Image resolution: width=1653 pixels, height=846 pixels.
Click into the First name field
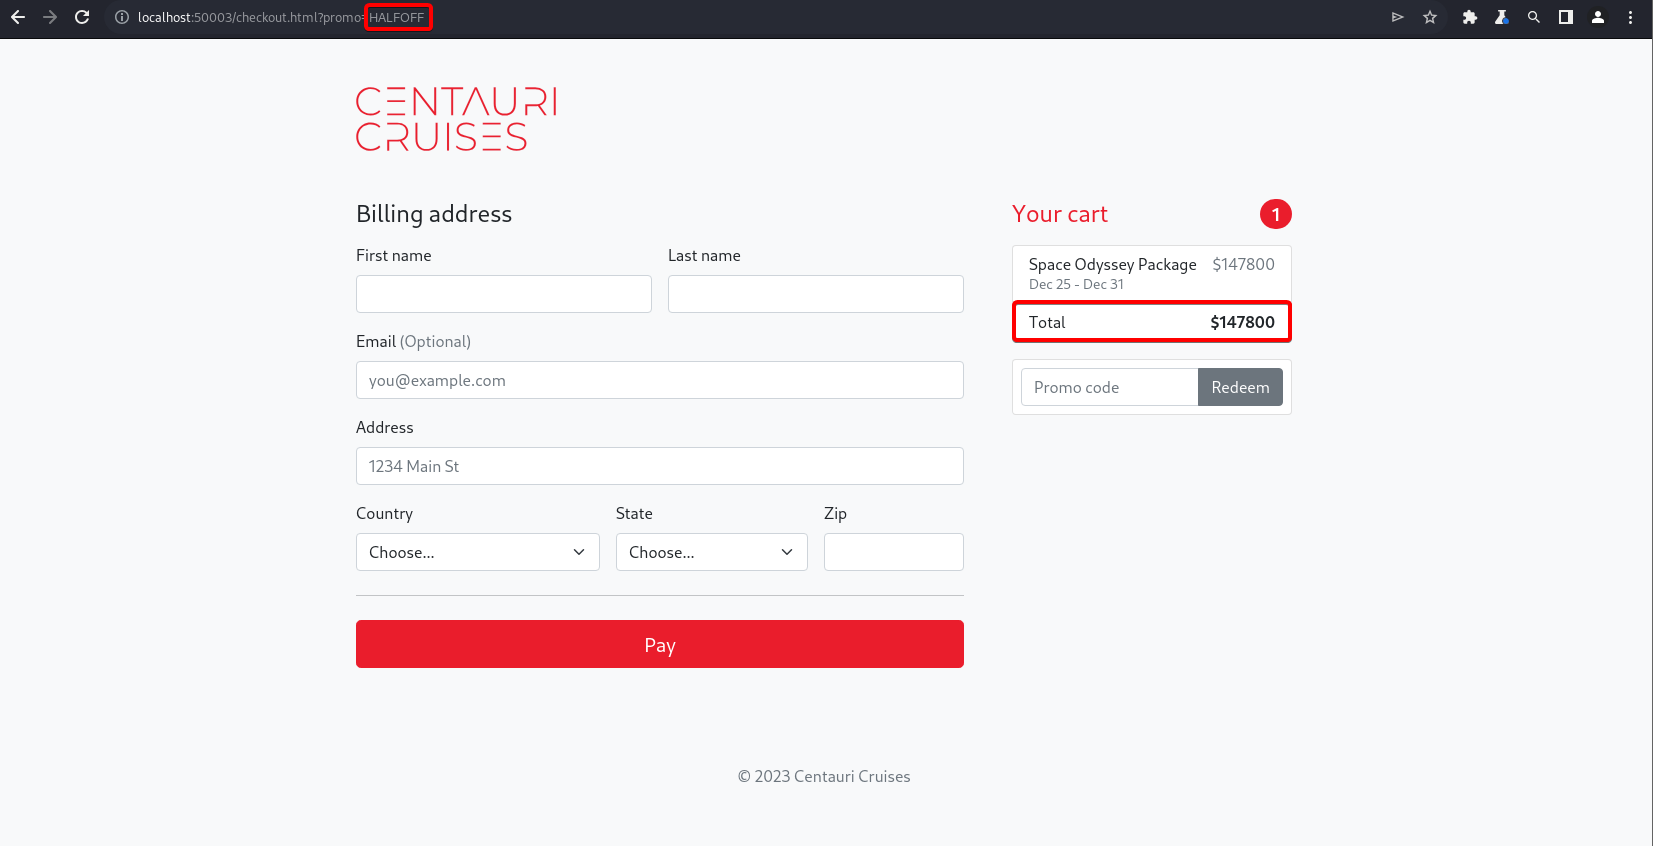tap(503, 294)
